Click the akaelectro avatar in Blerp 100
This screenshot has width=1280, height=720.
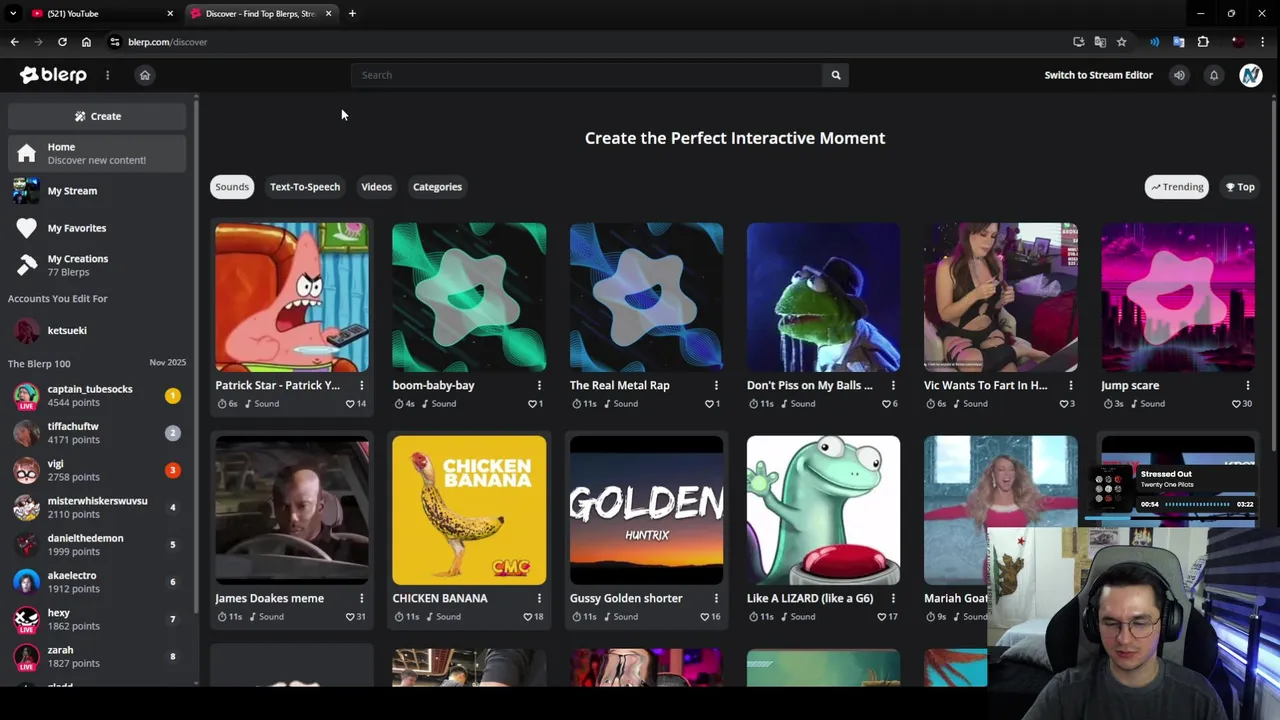(x=27, y=582)
